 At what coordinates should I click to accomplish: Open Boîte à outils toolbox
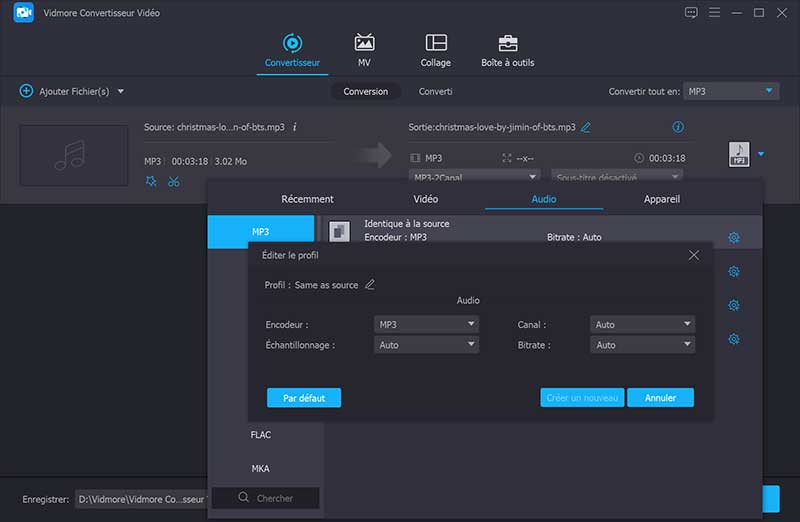pos(508,50)
